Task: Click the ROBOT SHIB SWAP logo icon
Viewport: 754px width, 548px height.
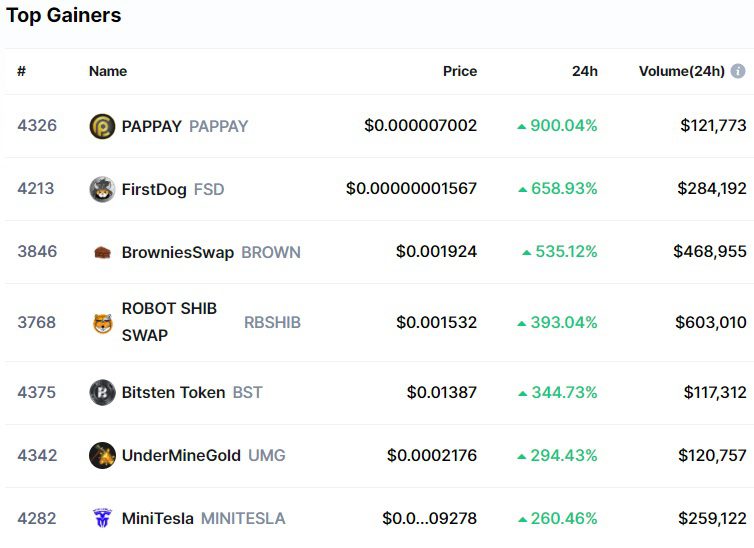Action: click(x=102, y=323)
